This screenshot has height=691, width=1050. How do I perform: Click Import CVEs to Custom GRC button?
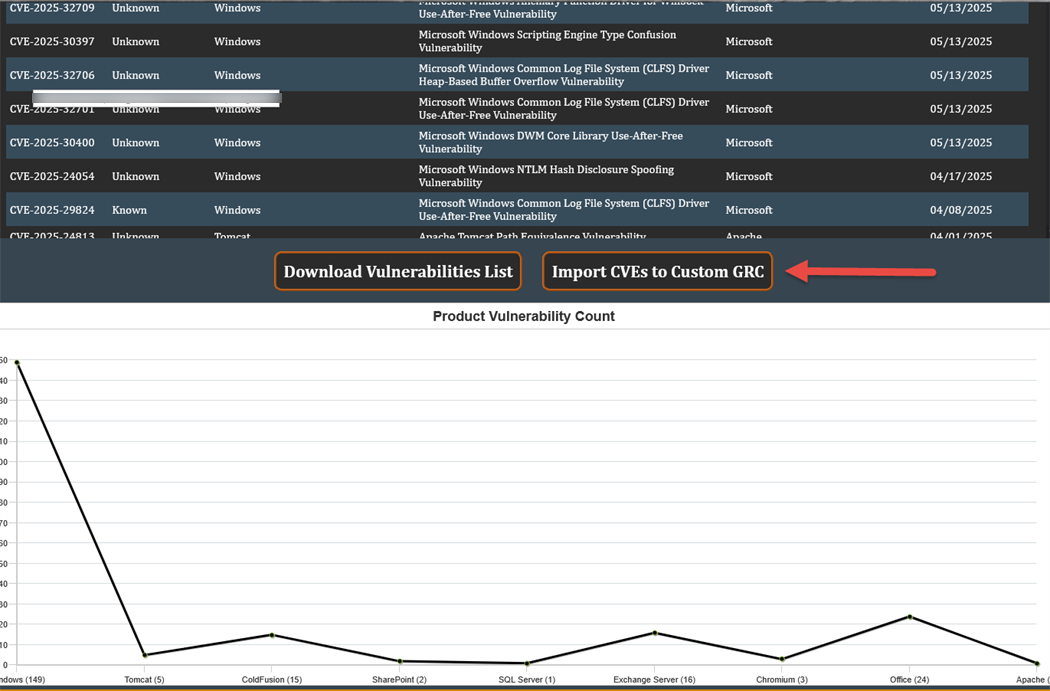(x=658, y=271)
